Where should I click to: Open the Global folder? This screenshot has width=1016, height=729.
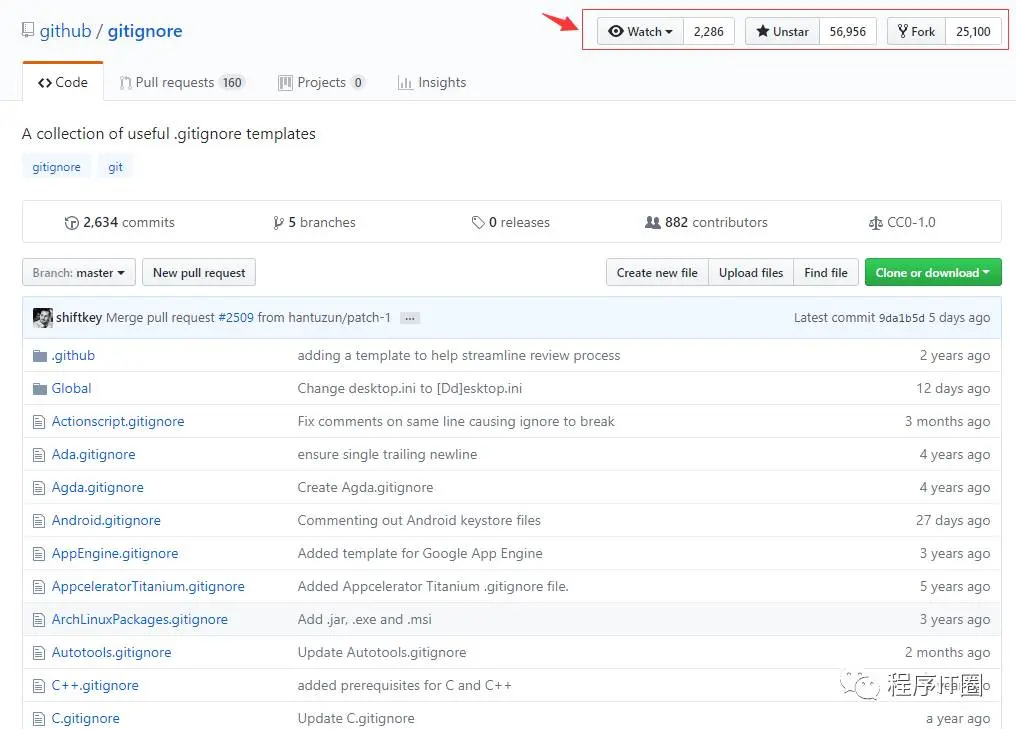point(71,388)
